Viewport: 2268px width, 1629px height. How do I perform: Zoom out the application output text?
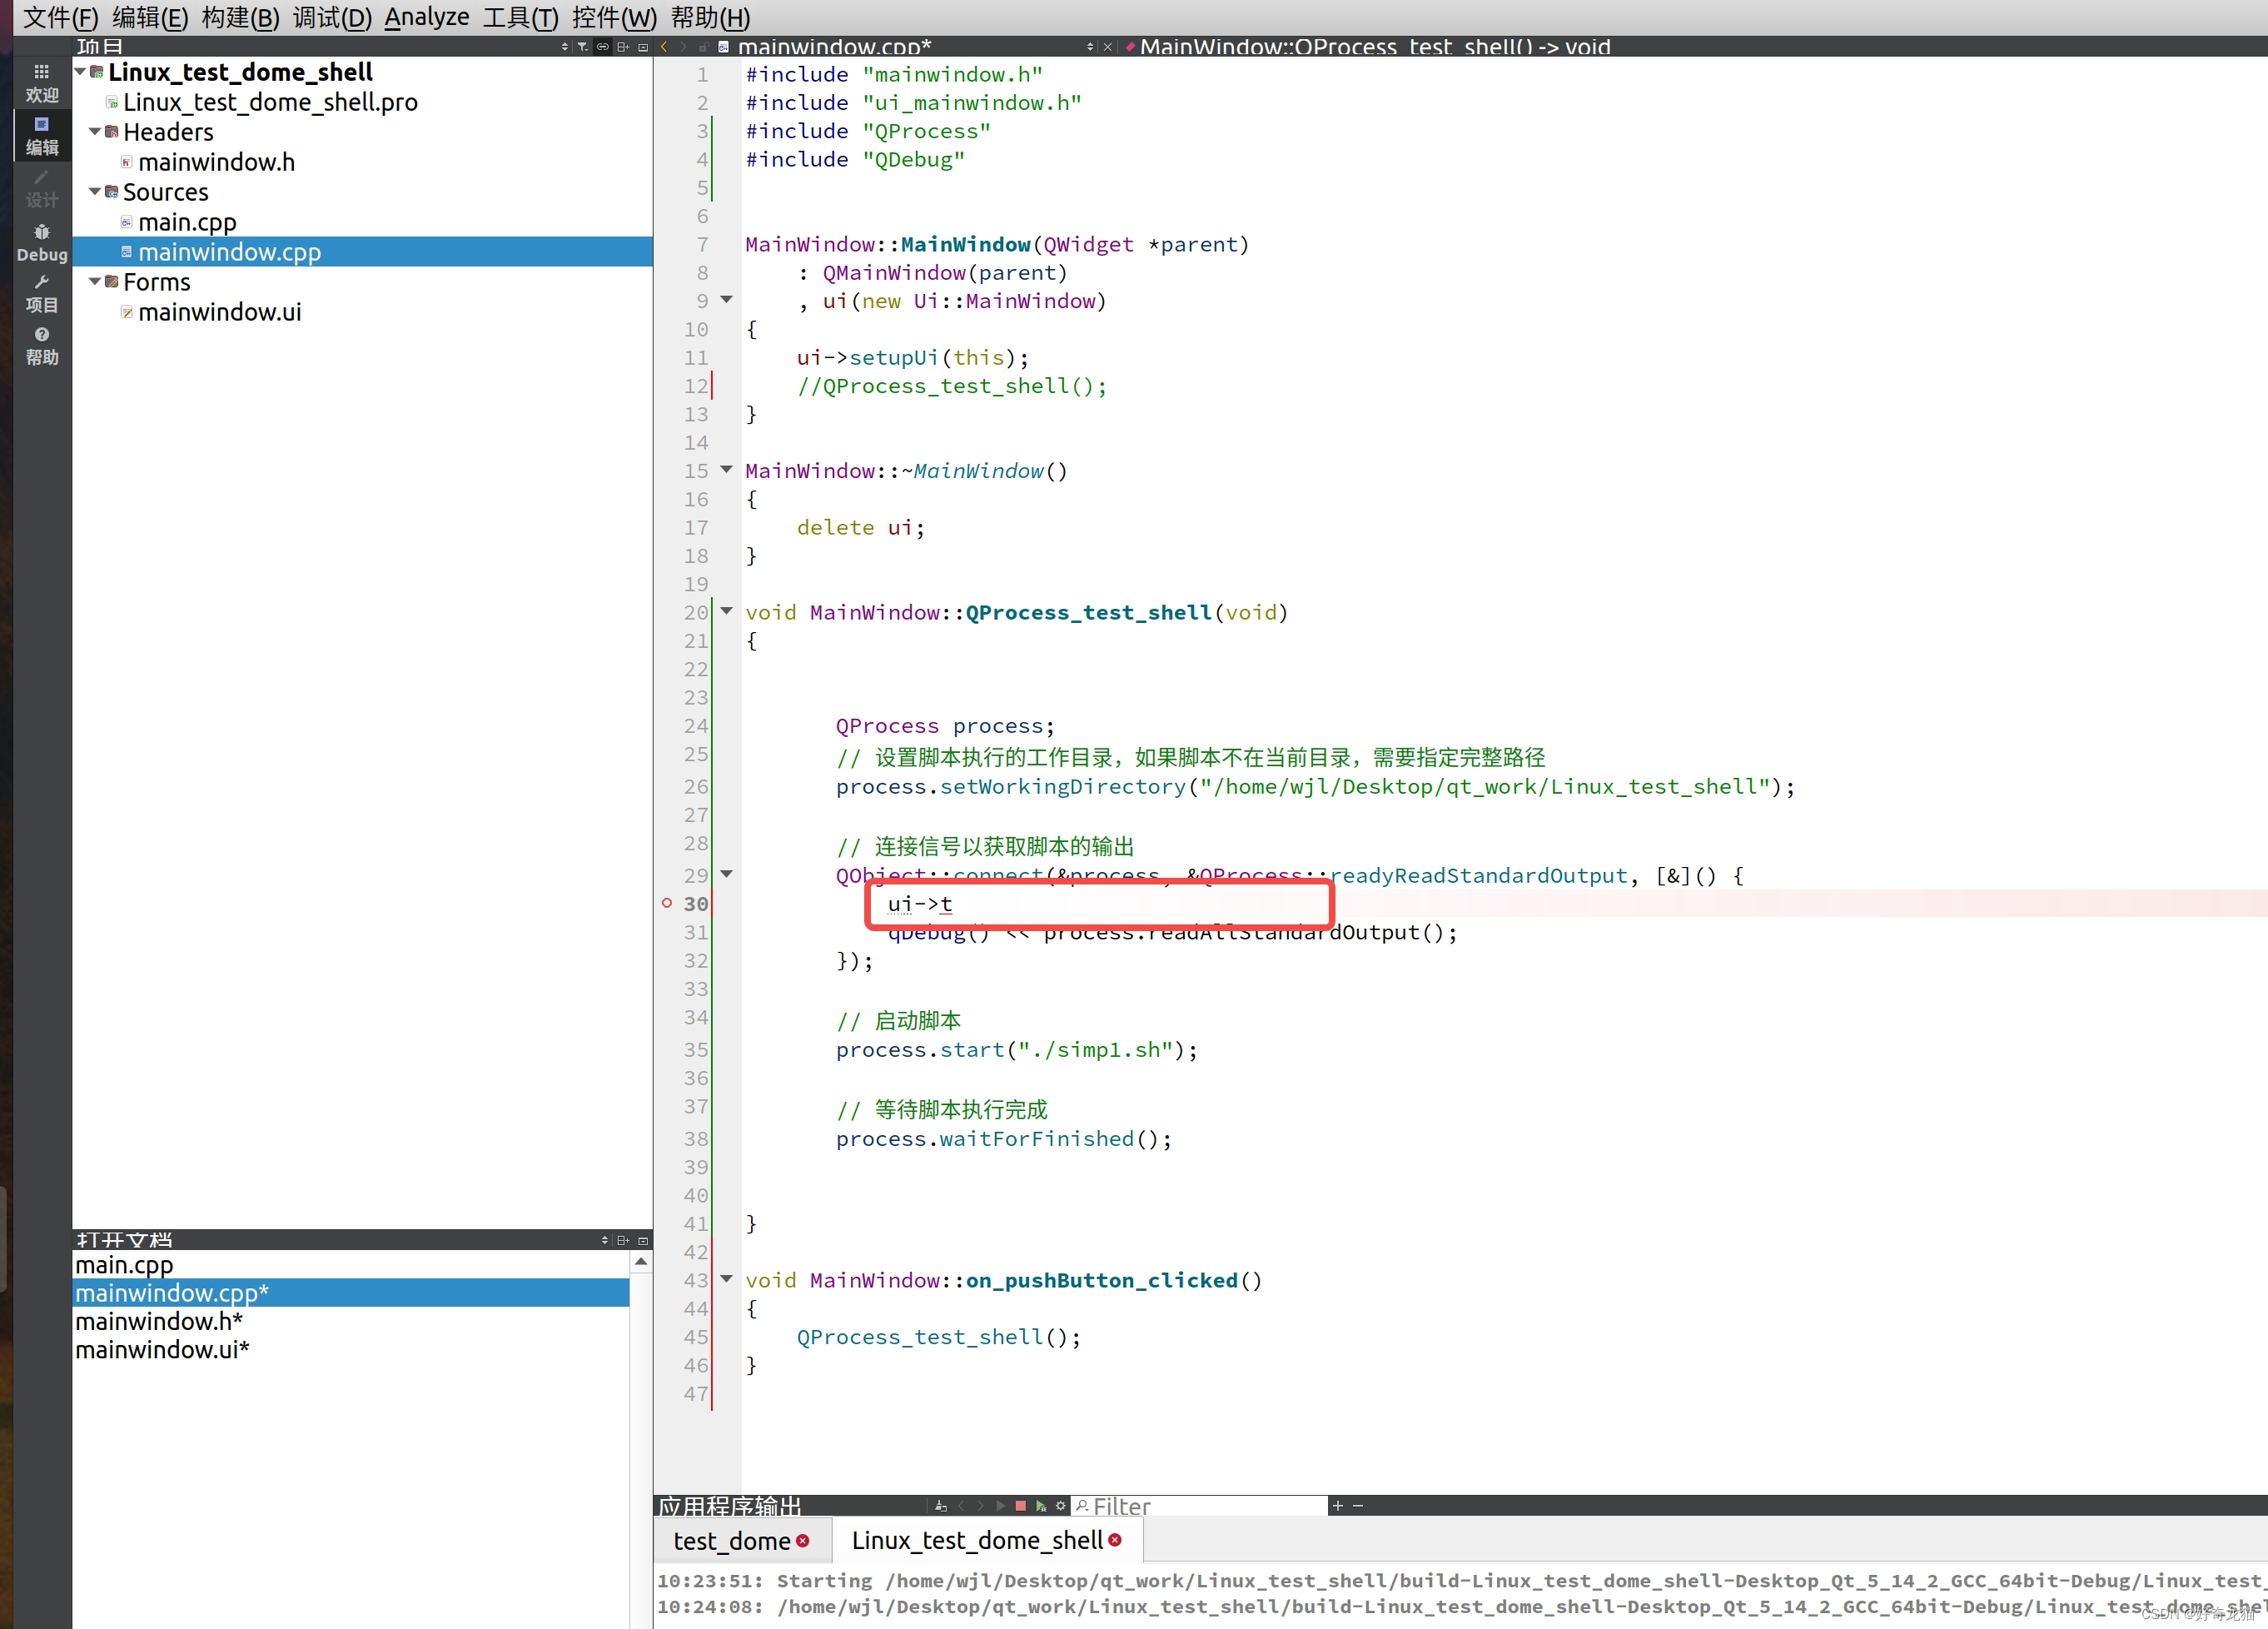1358,1506
